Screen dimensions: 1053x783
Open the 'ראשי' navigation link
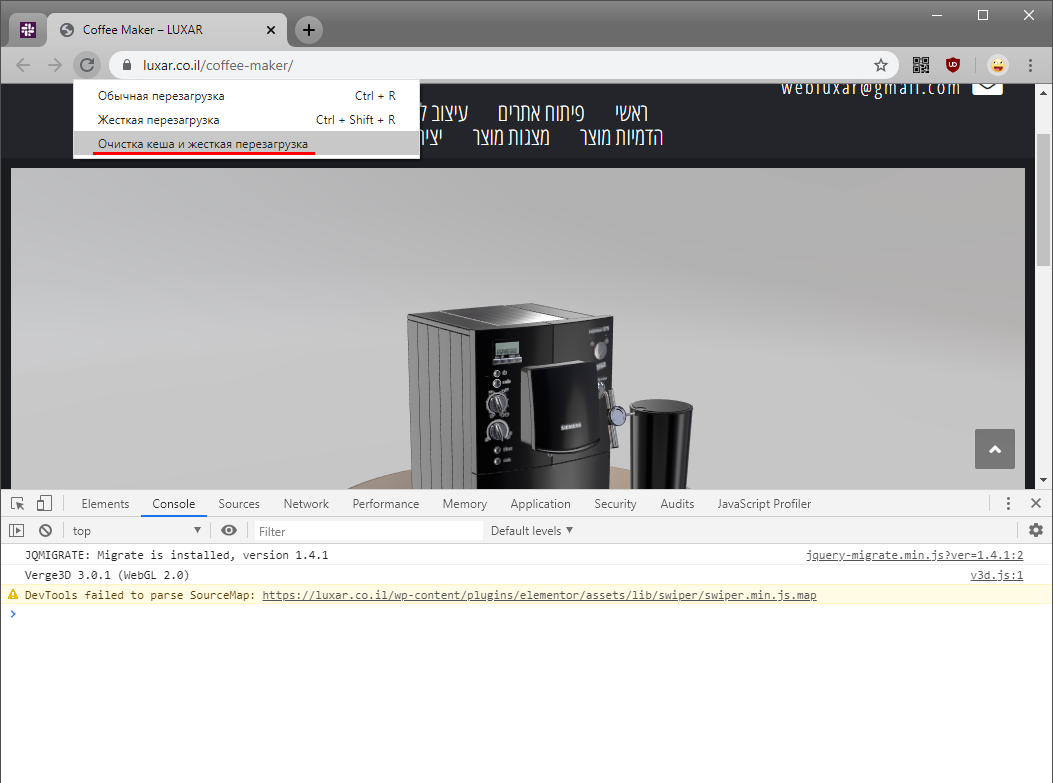tap(631, 112)
